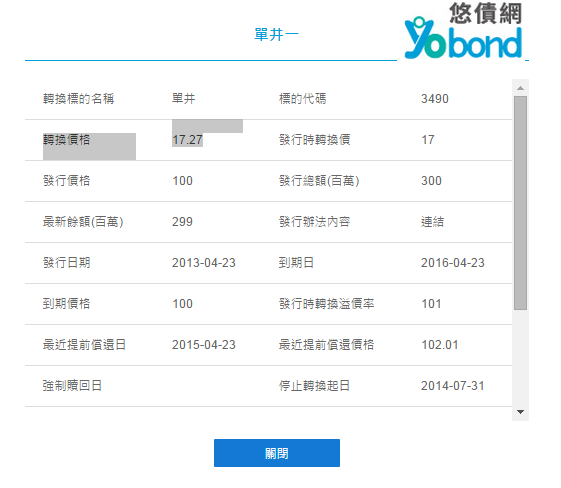Click the scrollbar down arrow

click(521, 412)
